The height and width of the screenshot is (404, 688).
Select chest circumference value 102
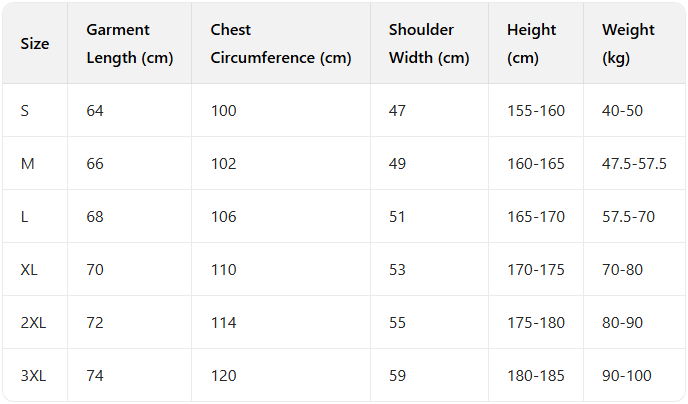tap(224, 164)
